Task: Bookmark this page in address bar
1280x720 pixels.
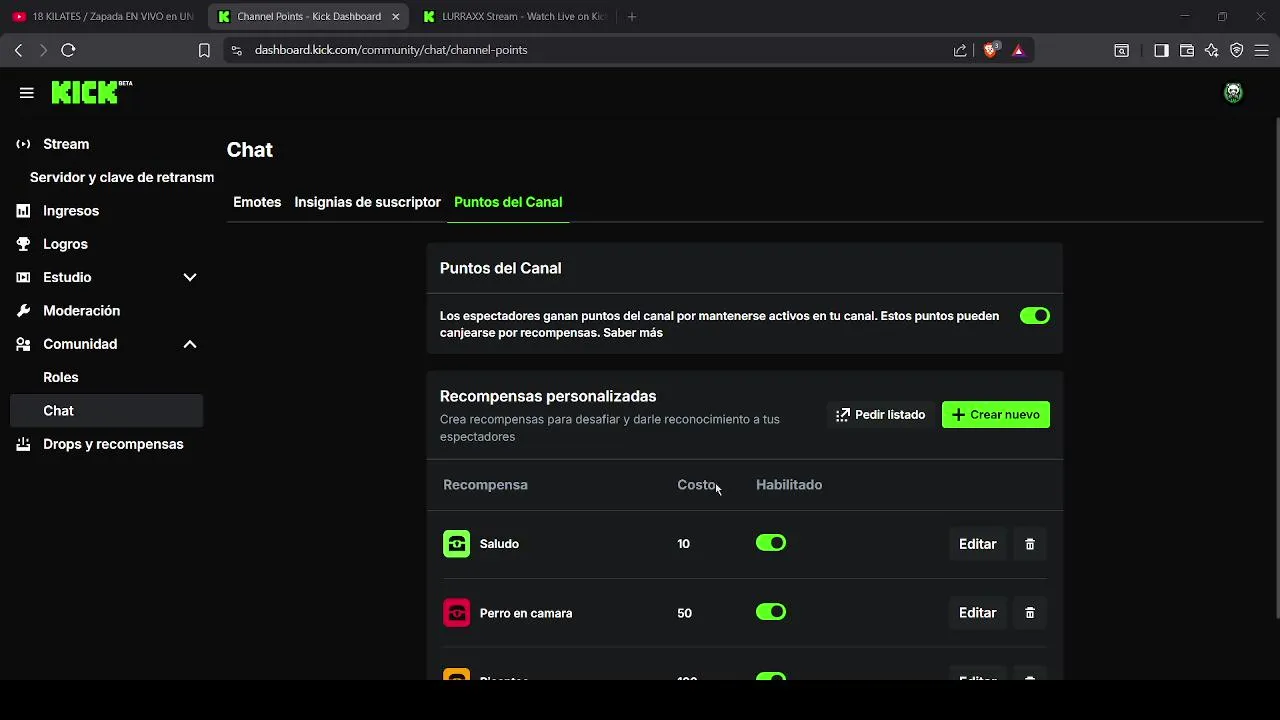Action: tap(204, 50)
